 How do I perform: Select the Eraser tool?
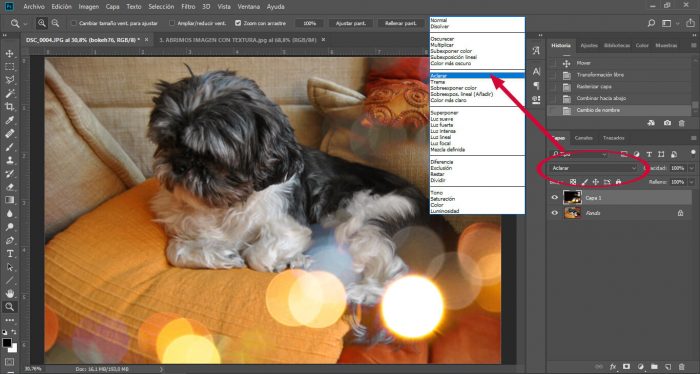click(x=9, y=187)
